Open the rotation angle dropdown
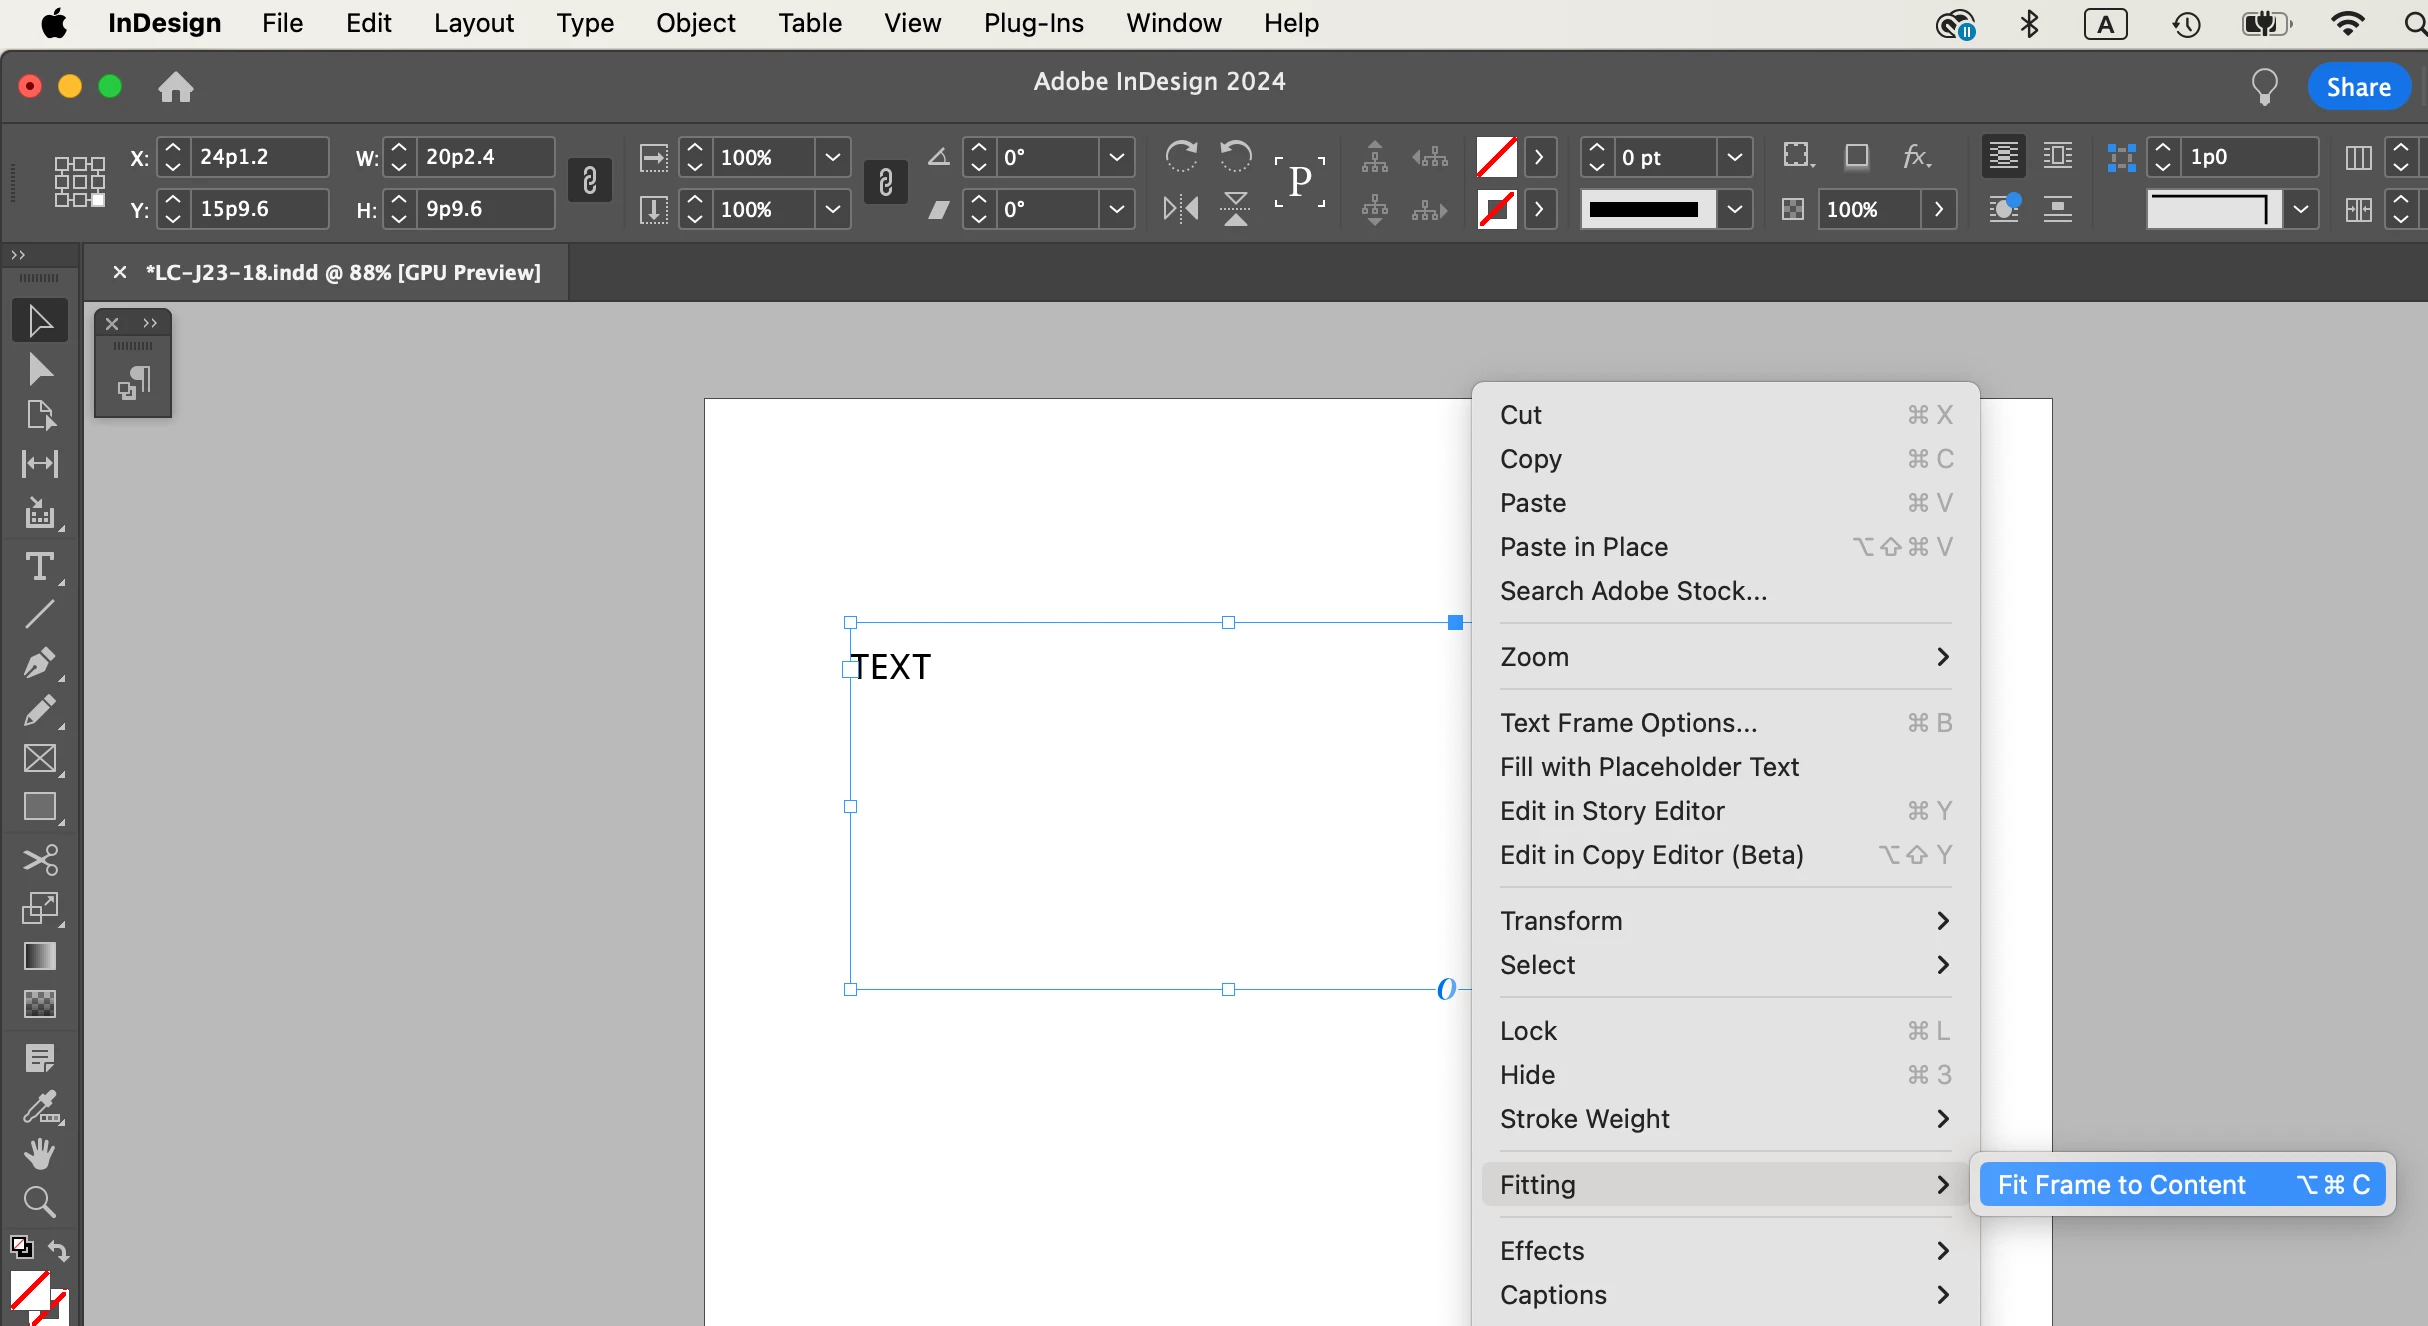Image resolution: width=2428 pixels, height=1326 pixels. 1117,157
